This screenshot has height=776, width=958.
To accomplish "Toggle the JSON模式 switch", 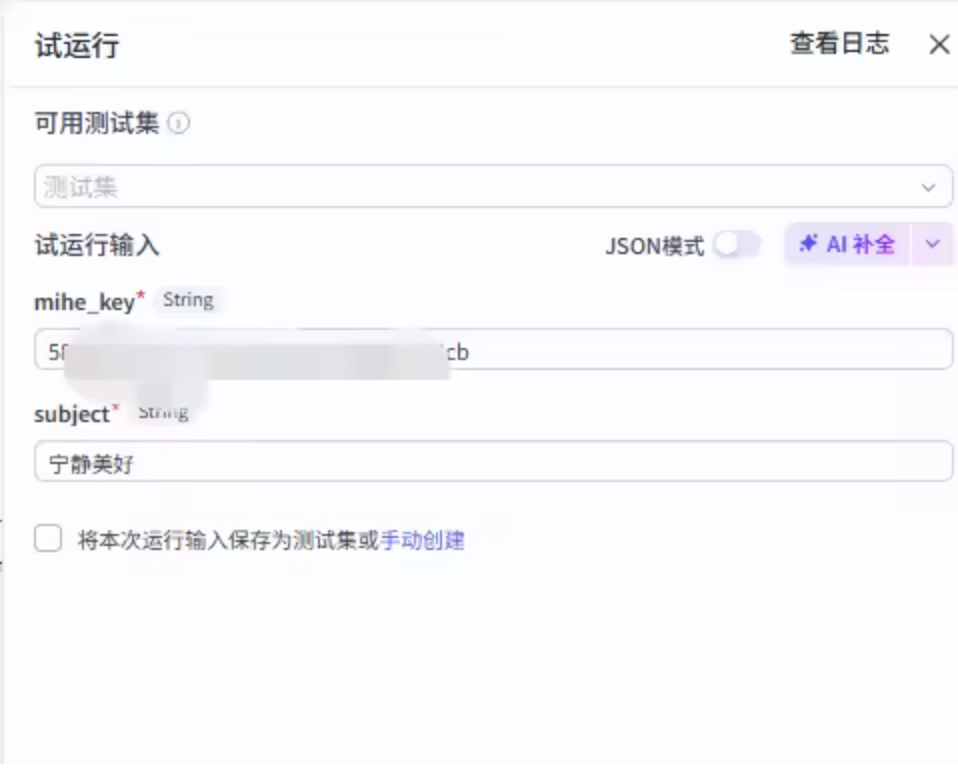I will (737, 245).
